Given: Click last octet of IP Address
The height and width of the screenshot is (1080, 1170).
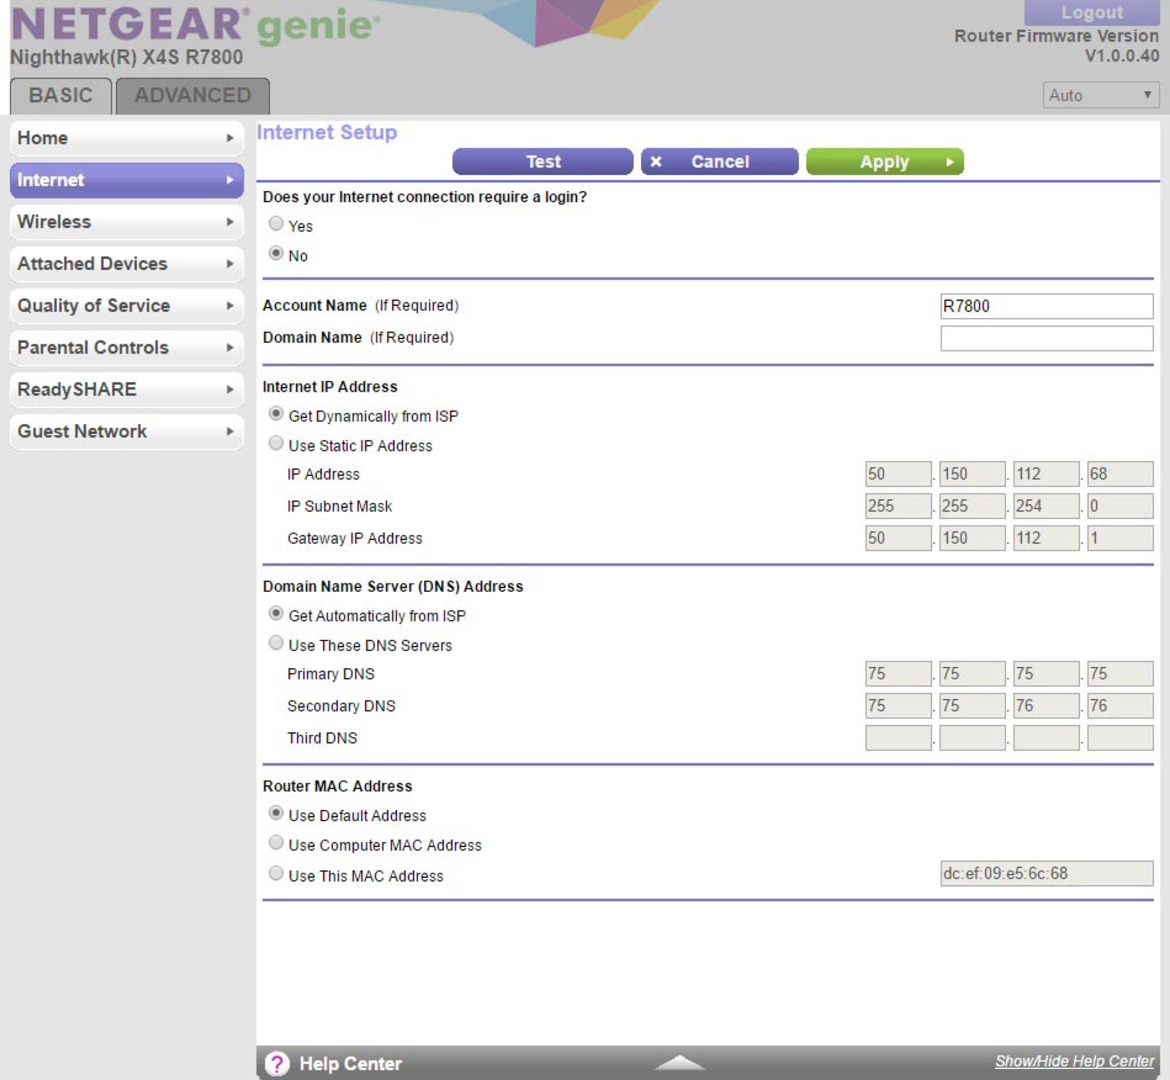Looking at the screenshot, I should click(1120, 474).
